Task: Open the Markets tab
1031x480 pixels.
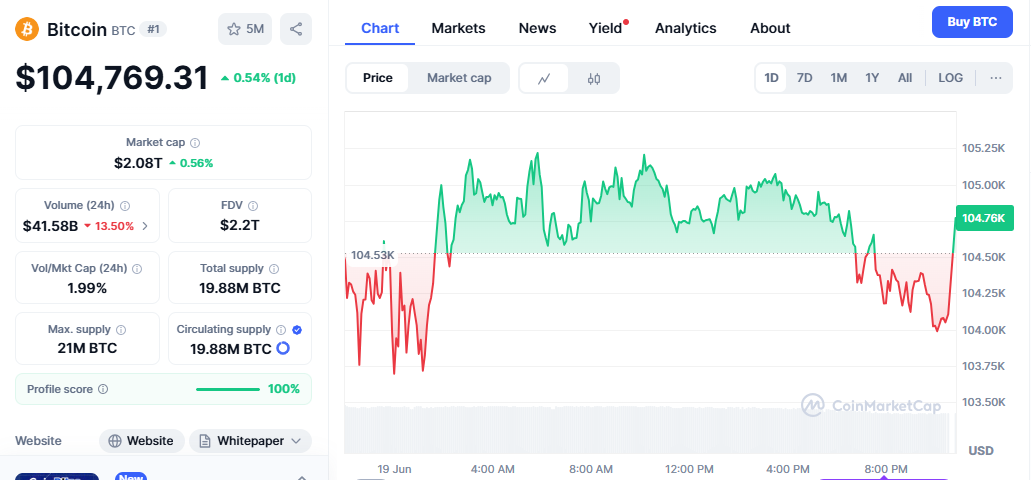Action: pyautogui.click(x=458, y=28)
